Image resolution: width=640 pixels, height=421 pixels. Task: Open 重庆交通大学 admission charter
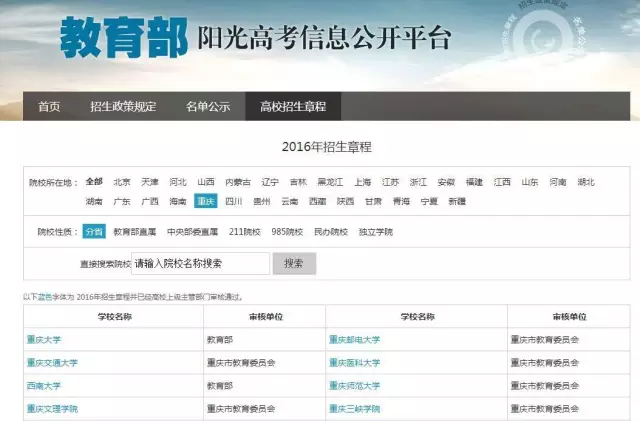52,363
